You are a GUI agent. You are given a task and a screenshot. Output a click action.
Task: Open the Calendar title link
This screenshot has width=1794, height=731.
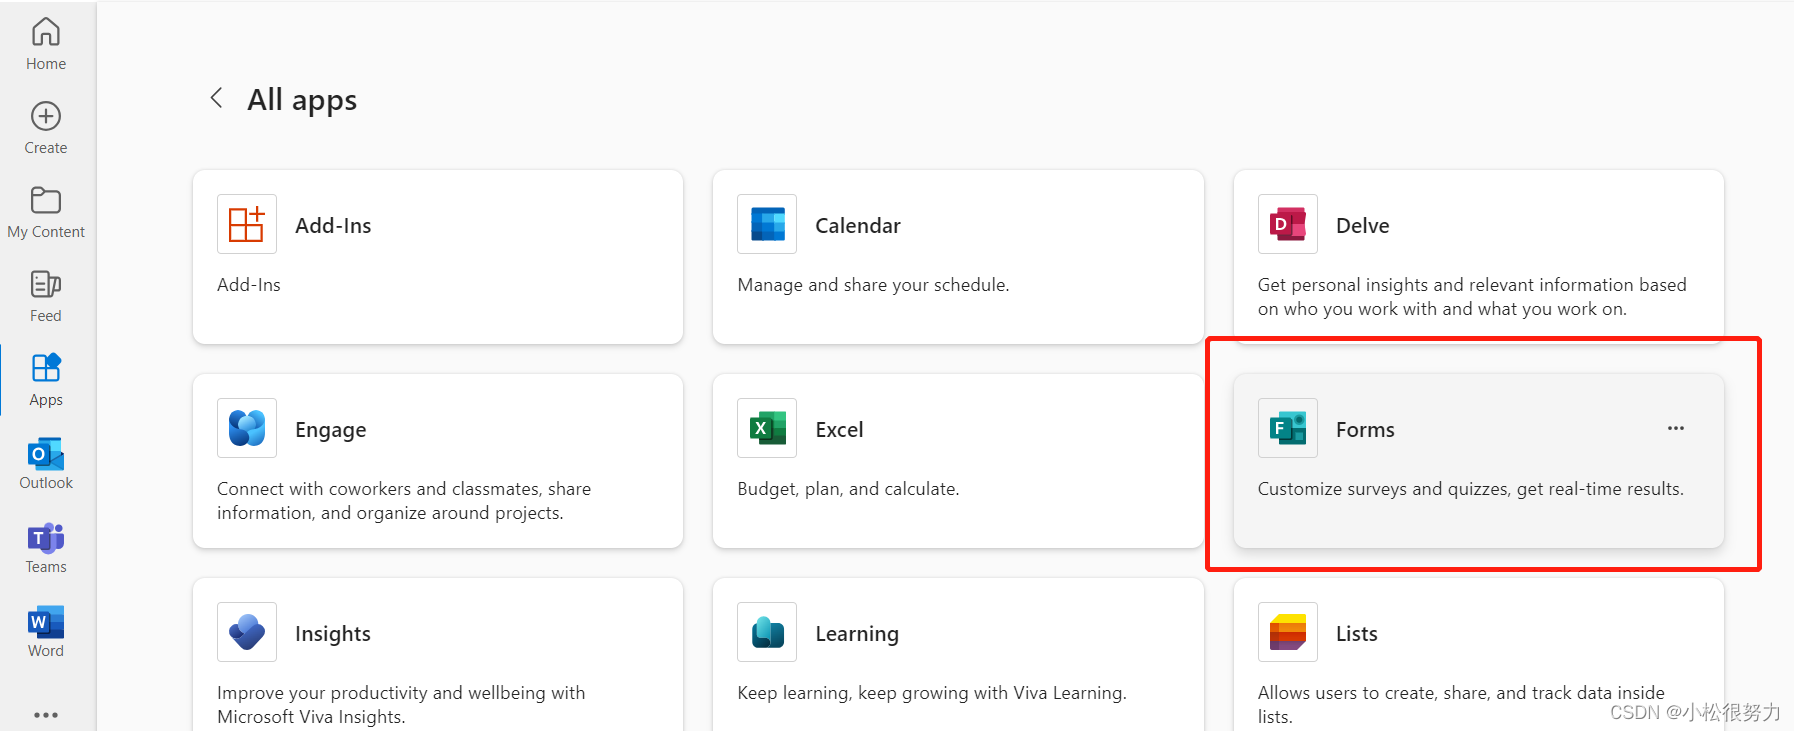coord(858,226)
